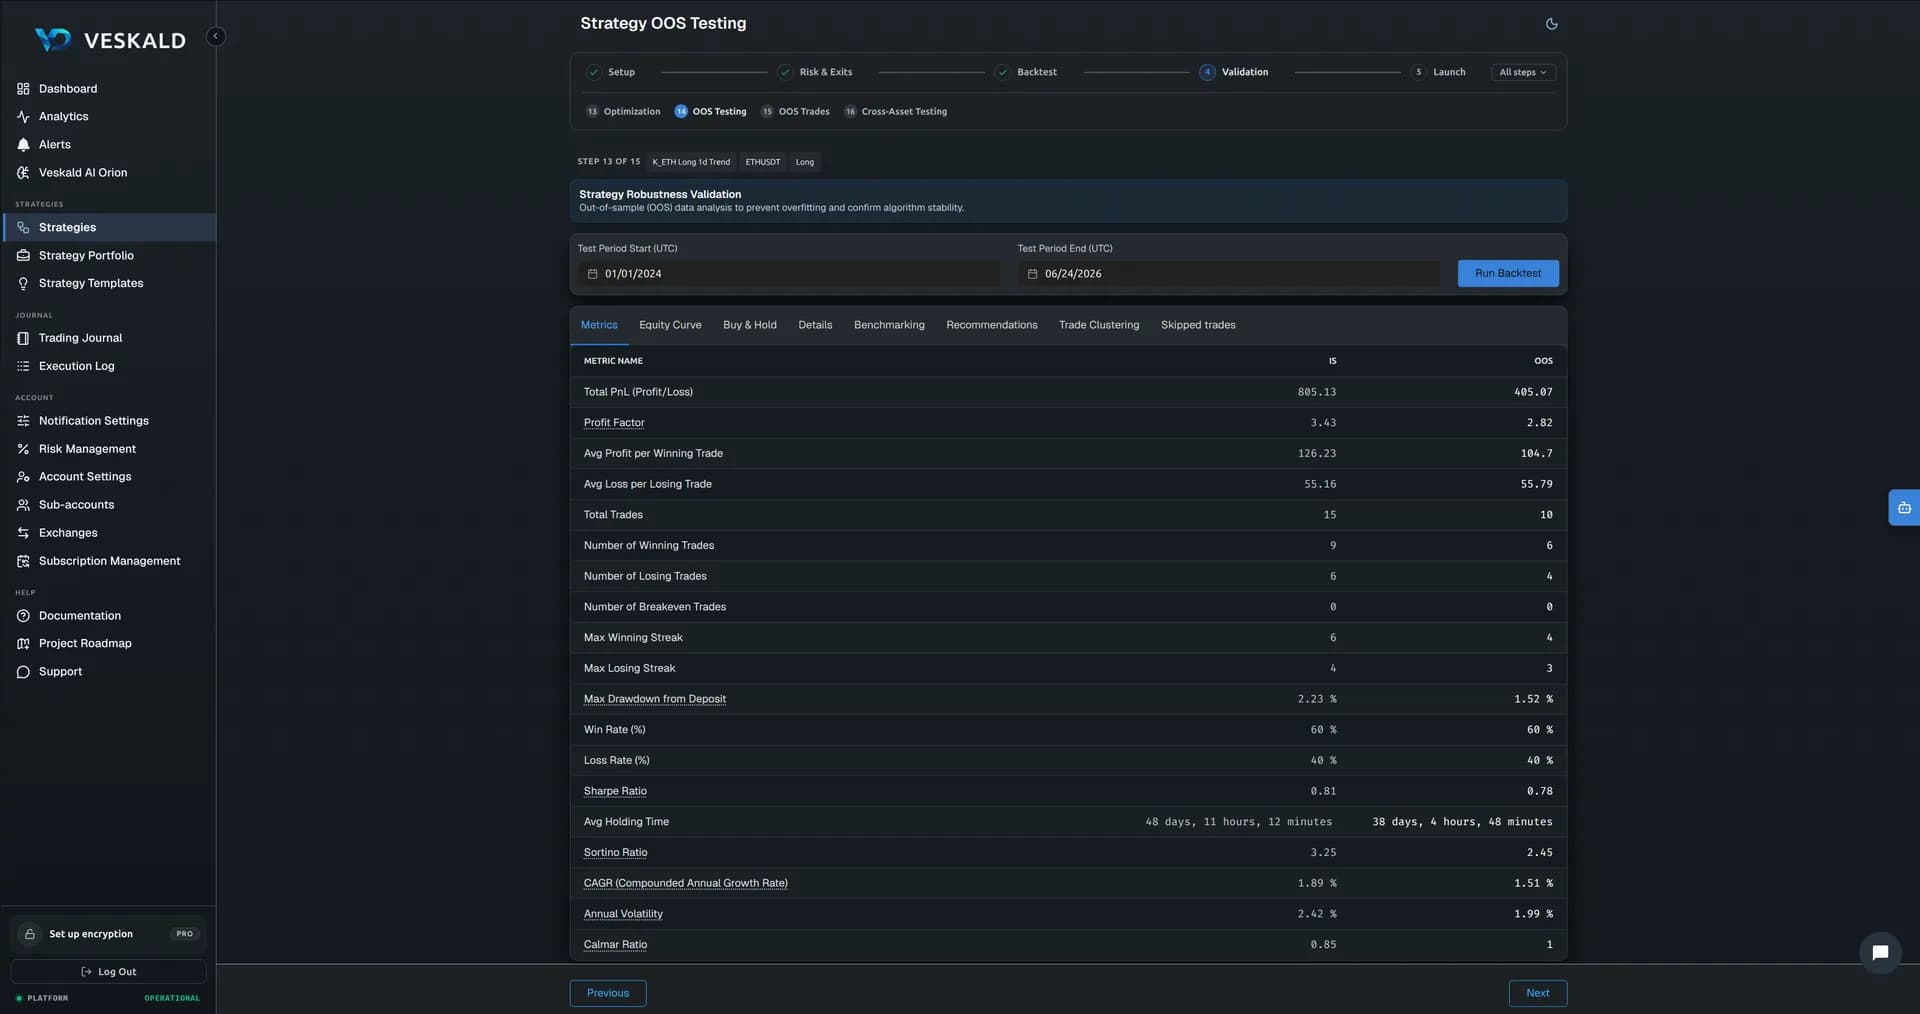Image resolution: width=1920 pixels, height=1014 pixels.
Task: Expand the All steps dropdown
Action: (1523, 72)
